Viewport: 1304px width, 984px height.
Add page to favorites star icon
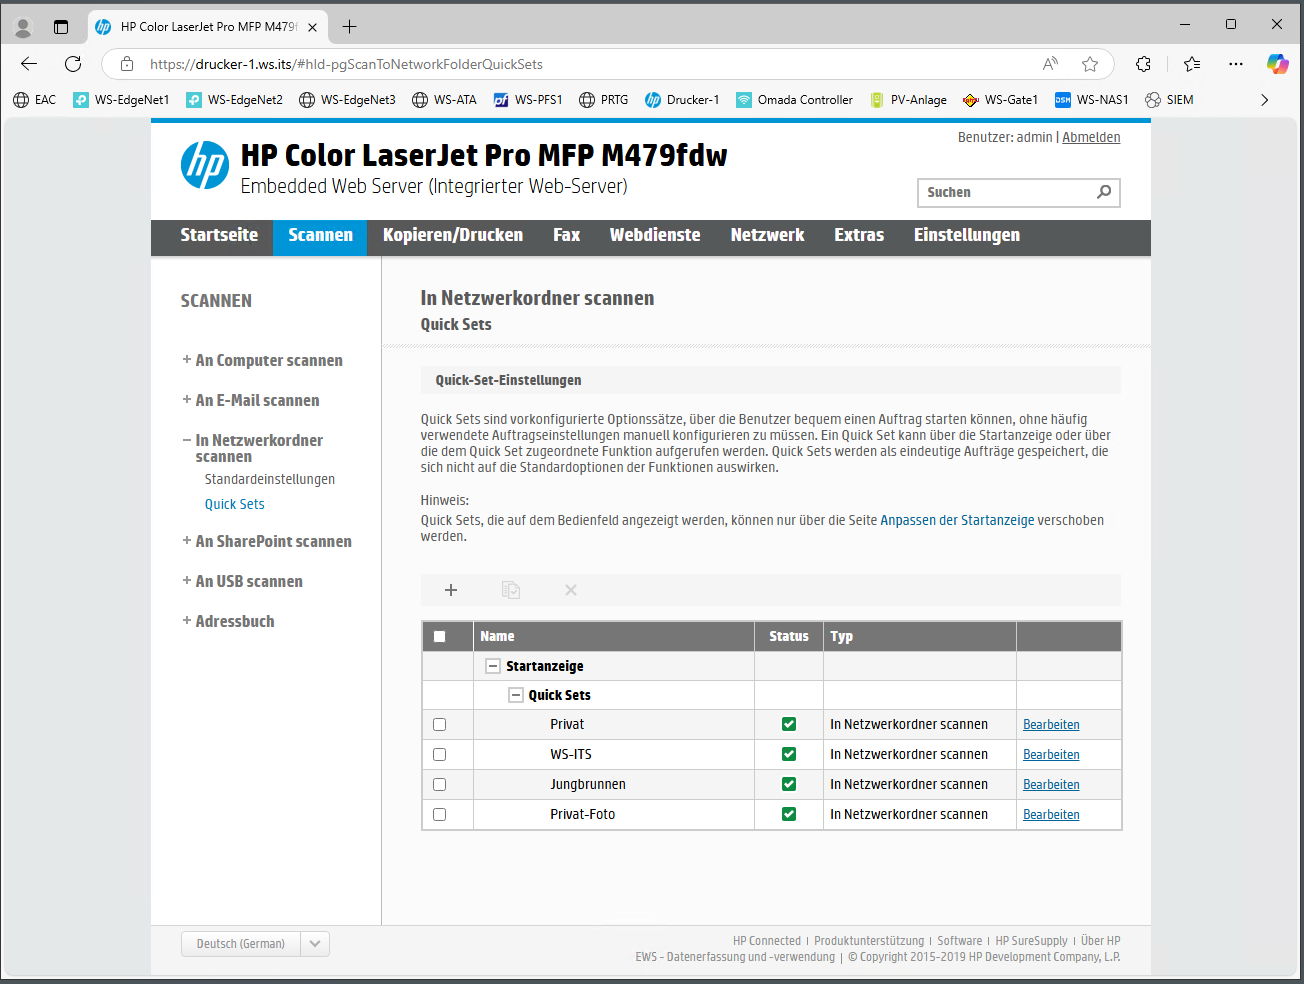click(1090, 64)
